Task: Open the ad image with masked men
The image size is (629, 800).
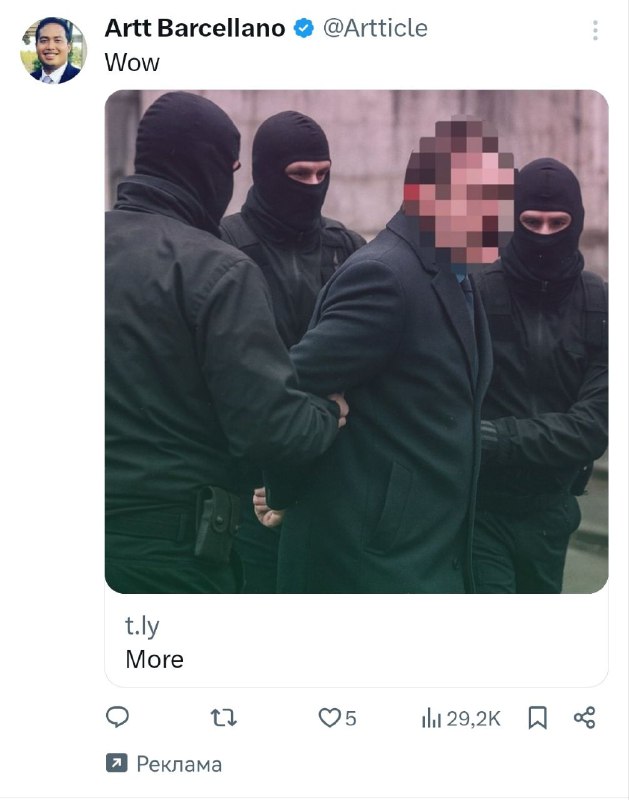Action: pos(356,341)
